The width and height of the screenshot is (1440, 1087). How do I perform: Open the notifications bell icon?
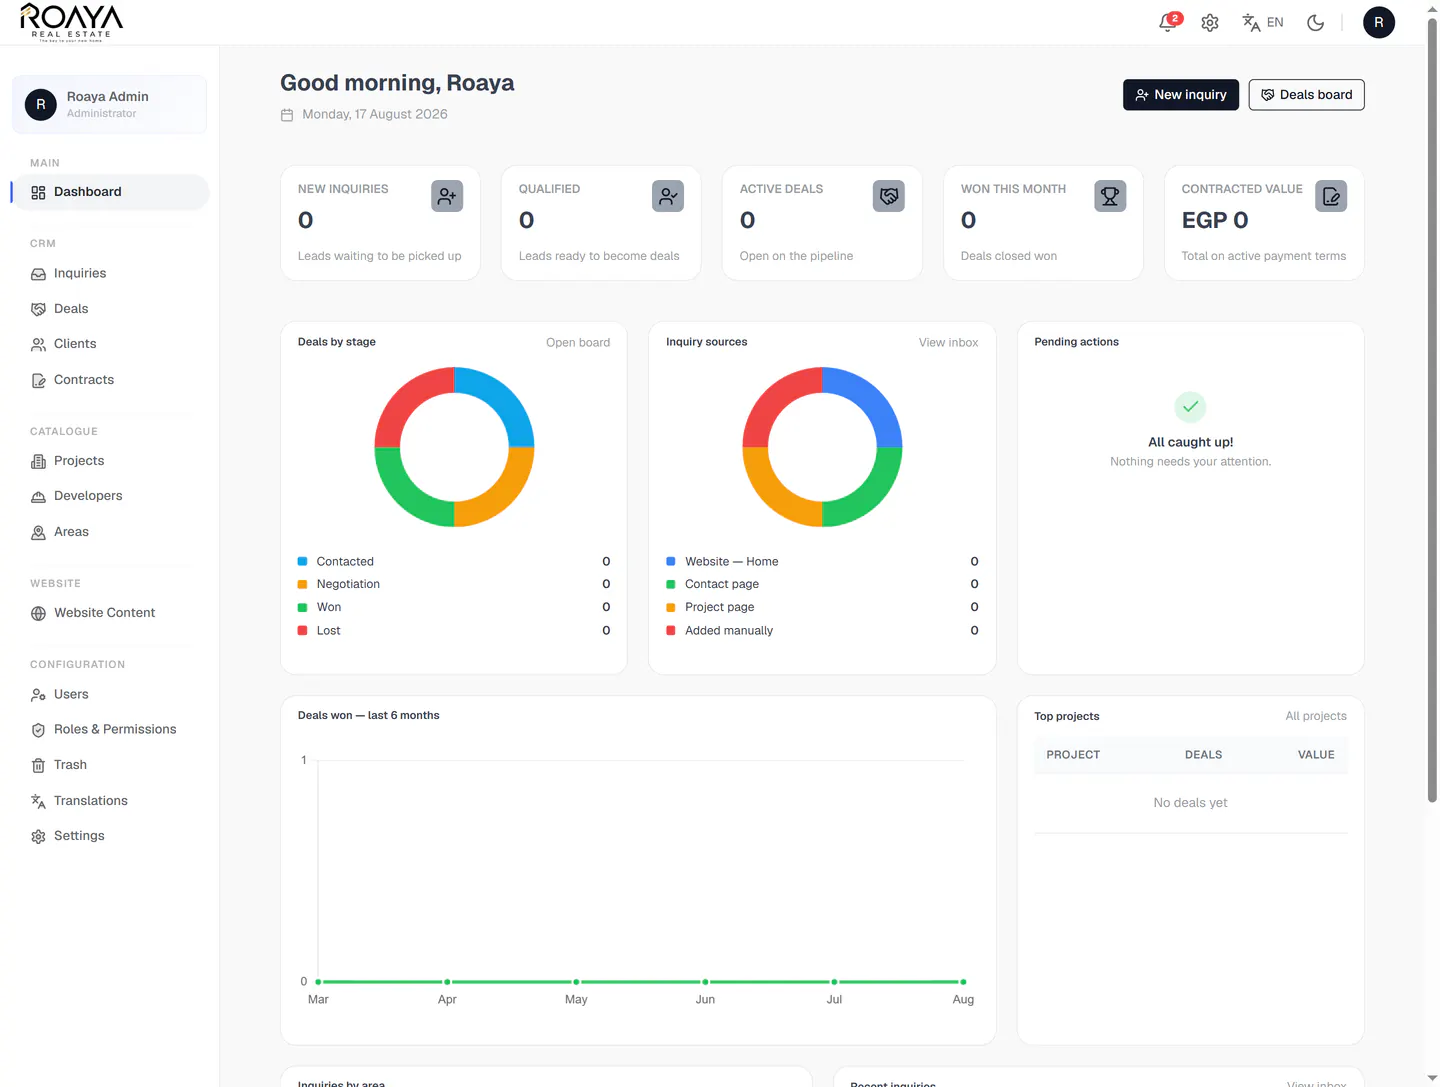[x=1168, y=22]
